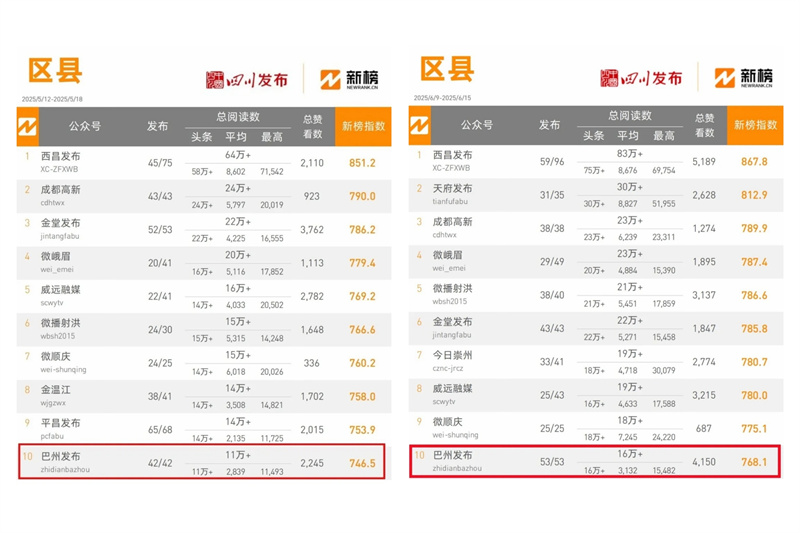Select the 四川发布 calligraphy logo on the right
Screen dimensions: 800x533
tap(652, 79)
